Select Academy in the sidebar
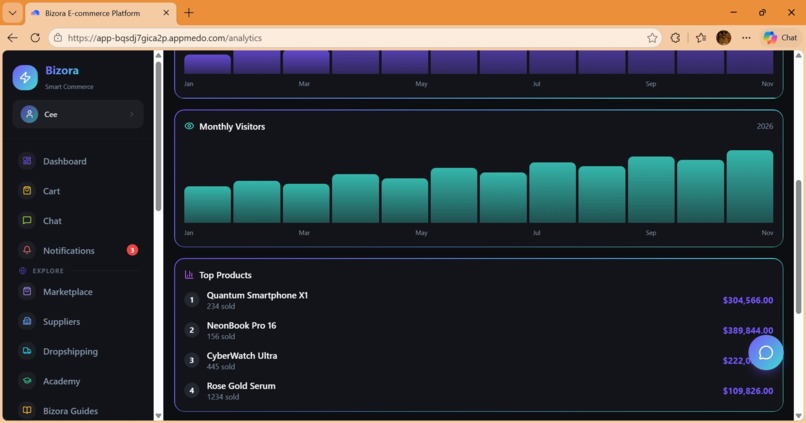This screenshot has width=806, height=423. coord(78,381)
